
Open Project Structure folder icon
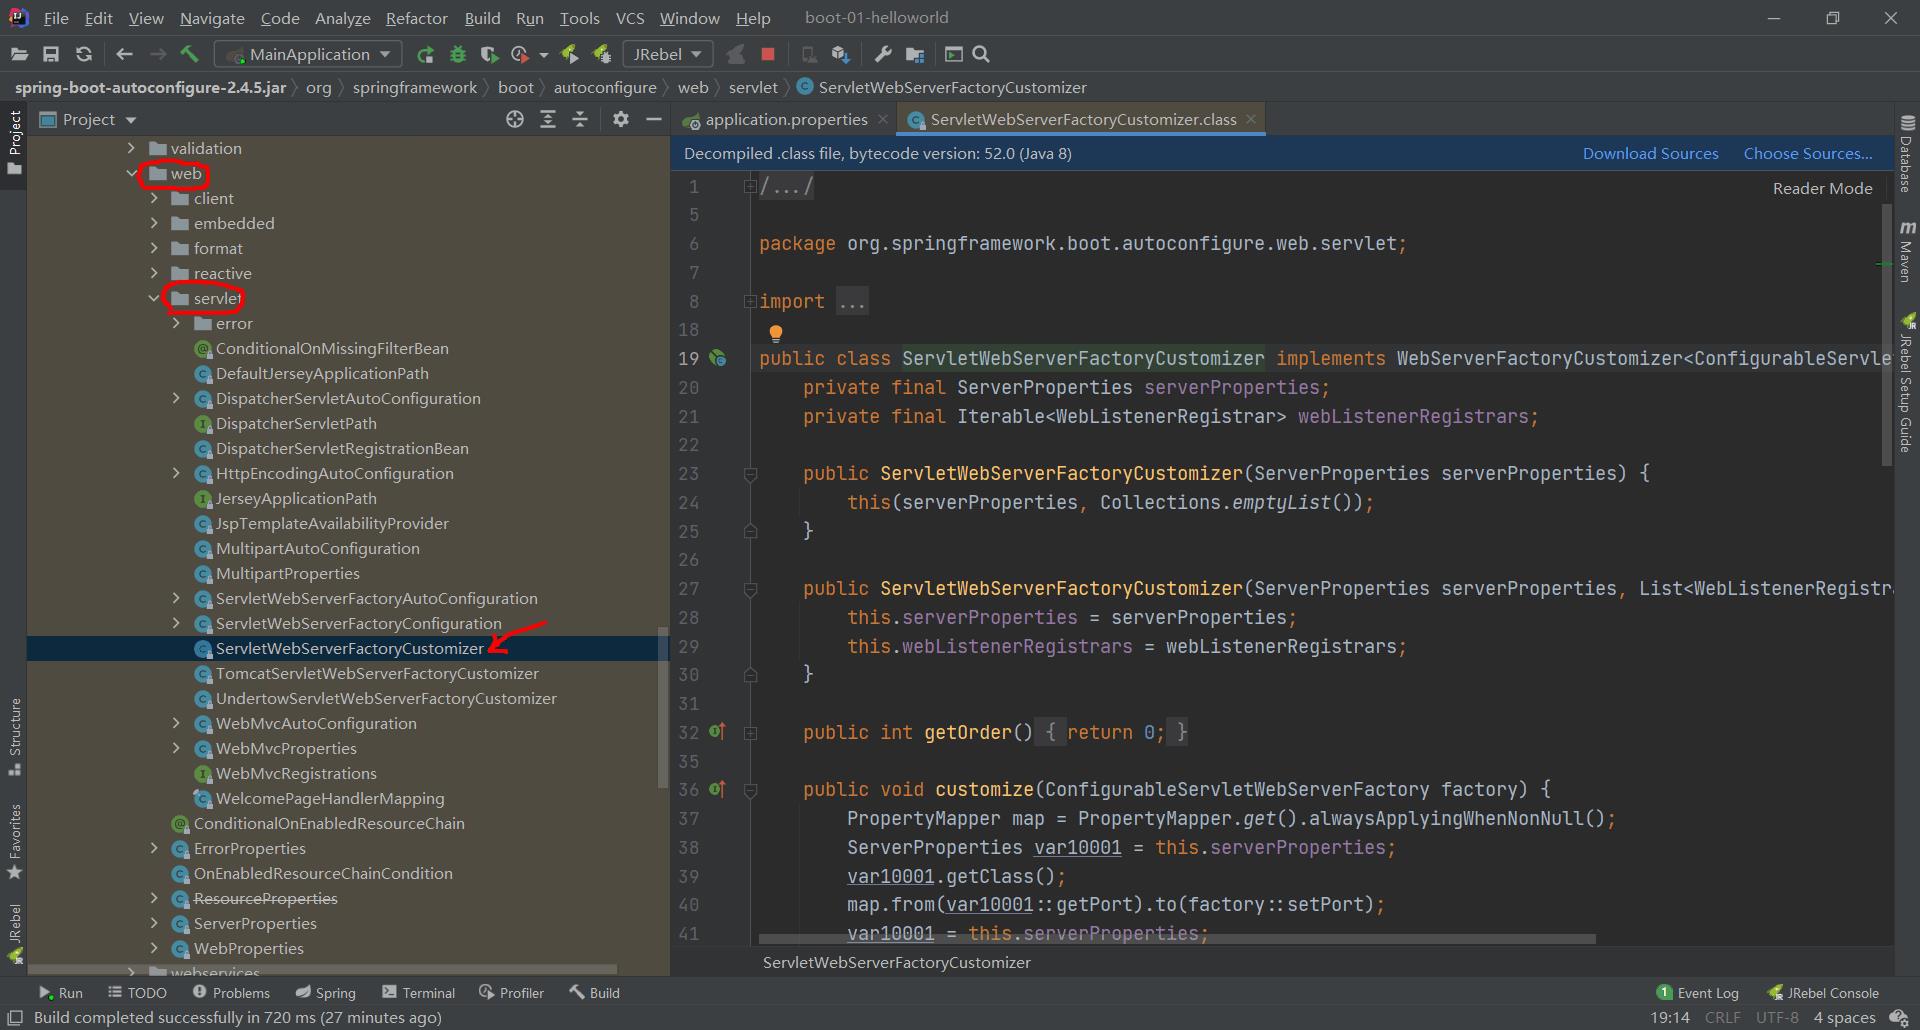point(914,55)
